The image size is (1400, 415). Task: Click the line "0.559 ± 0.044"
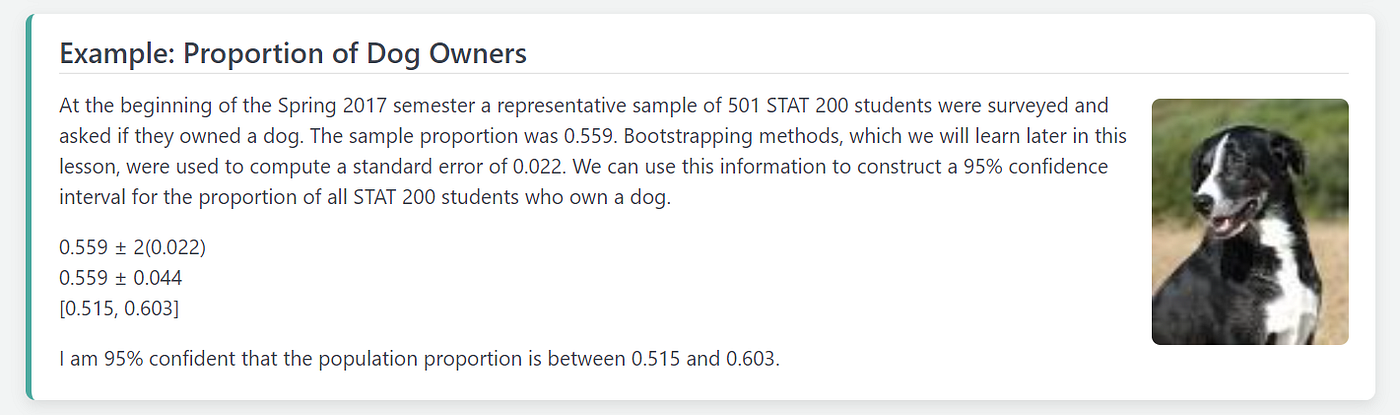pyautogui.click(x=121, y=277)
